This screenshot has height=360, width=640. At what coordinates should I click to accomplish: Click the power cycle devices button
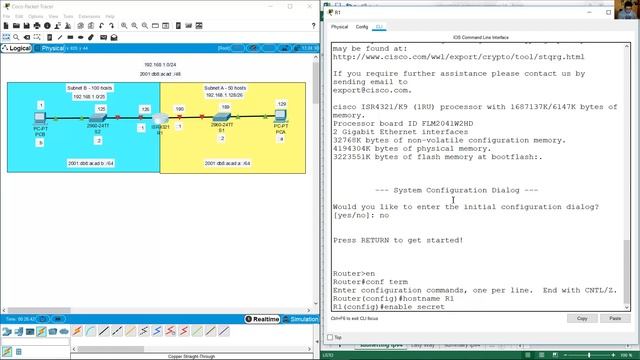pos(43,319)
